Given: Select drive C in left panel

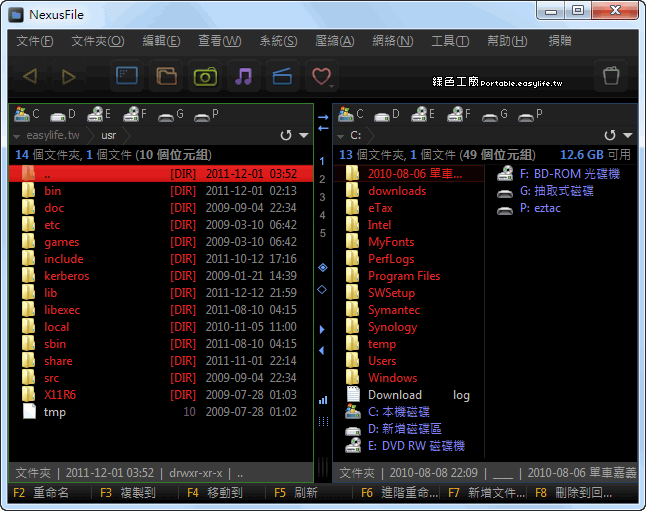Looking at the screenshot, I should (27, 114).
